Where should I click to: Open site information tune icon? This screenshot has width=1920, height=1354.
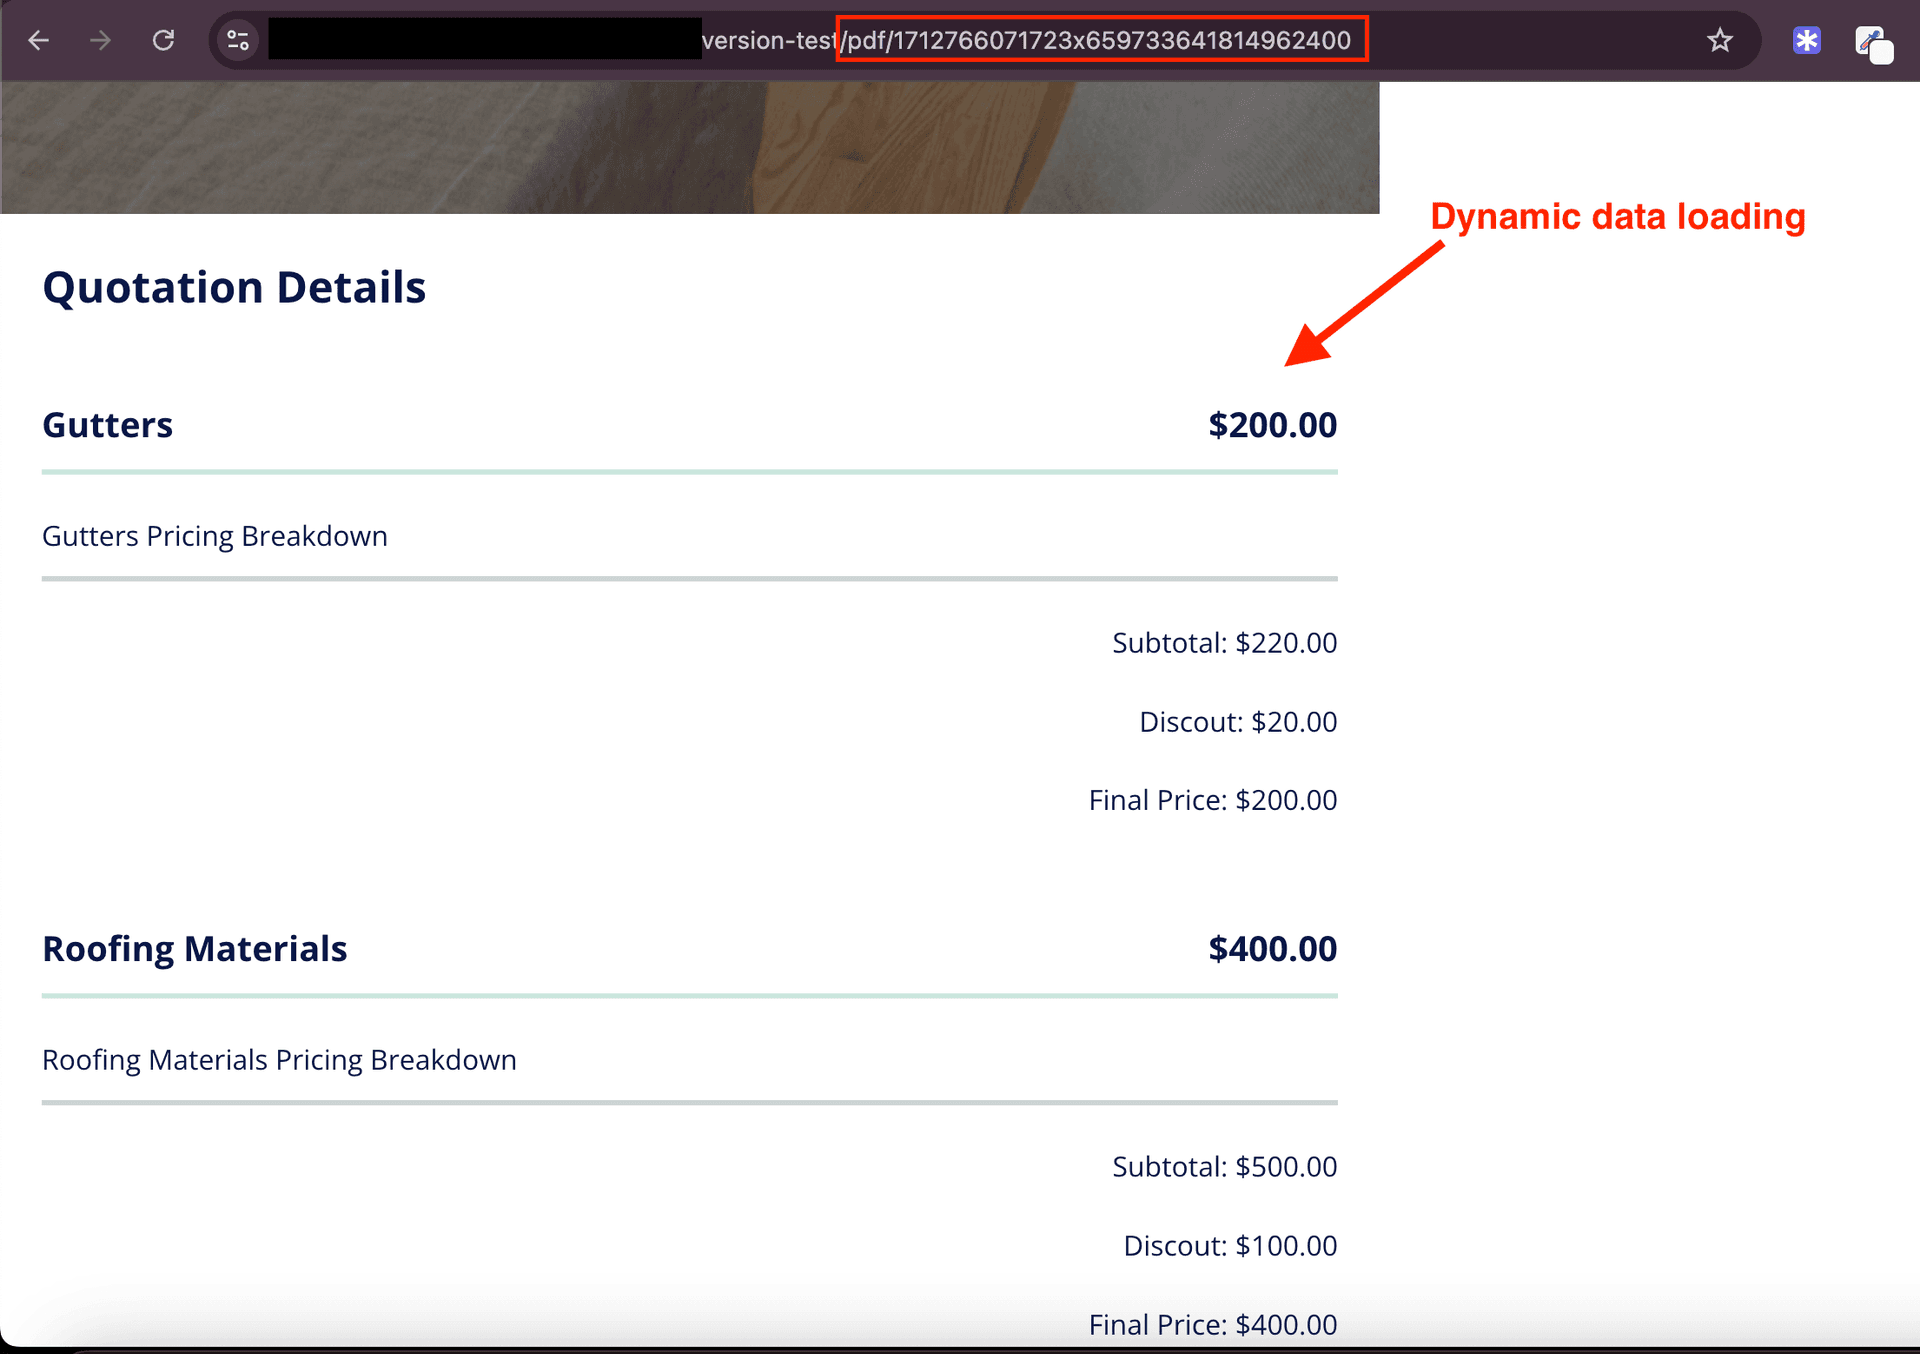click(238, 41)
